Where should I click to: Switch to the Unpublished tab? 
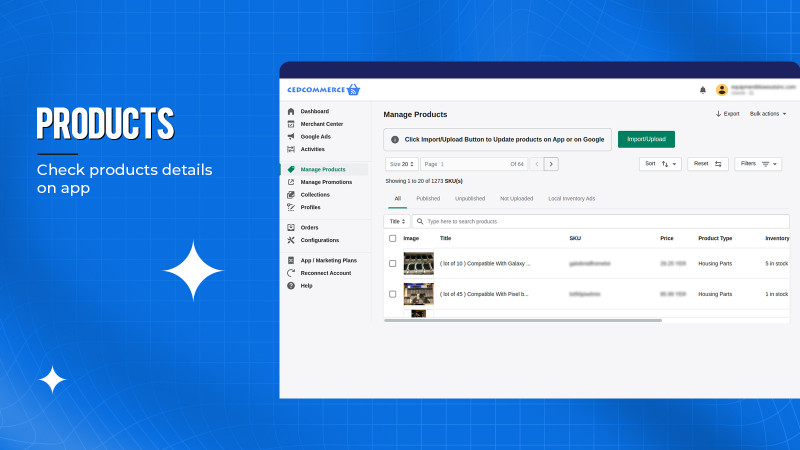point(469,199)
